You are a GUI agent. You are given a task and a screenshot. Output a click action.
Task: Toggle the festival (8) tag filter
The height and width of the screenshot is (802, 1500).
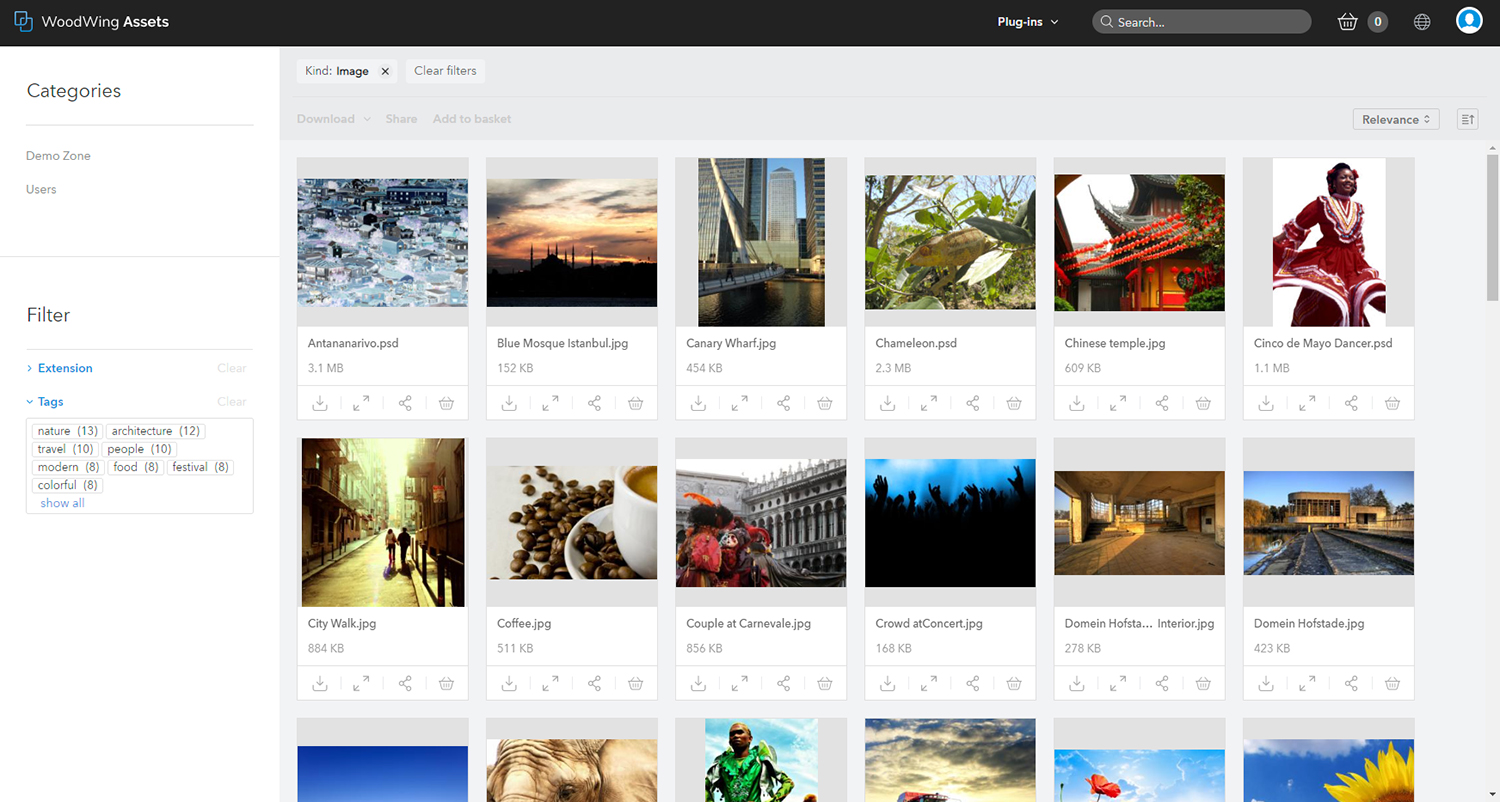[200, 467]
